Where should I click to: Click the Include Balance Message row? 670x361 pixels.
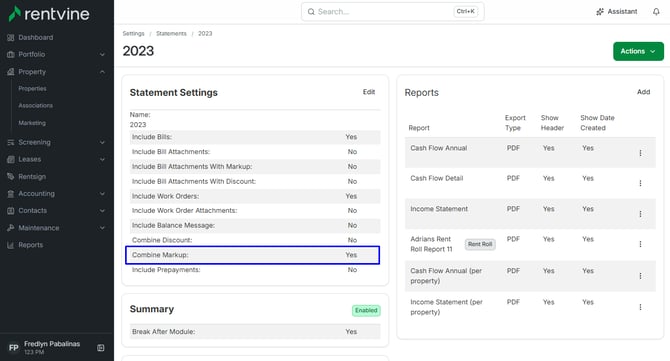(x=255, y=225)
